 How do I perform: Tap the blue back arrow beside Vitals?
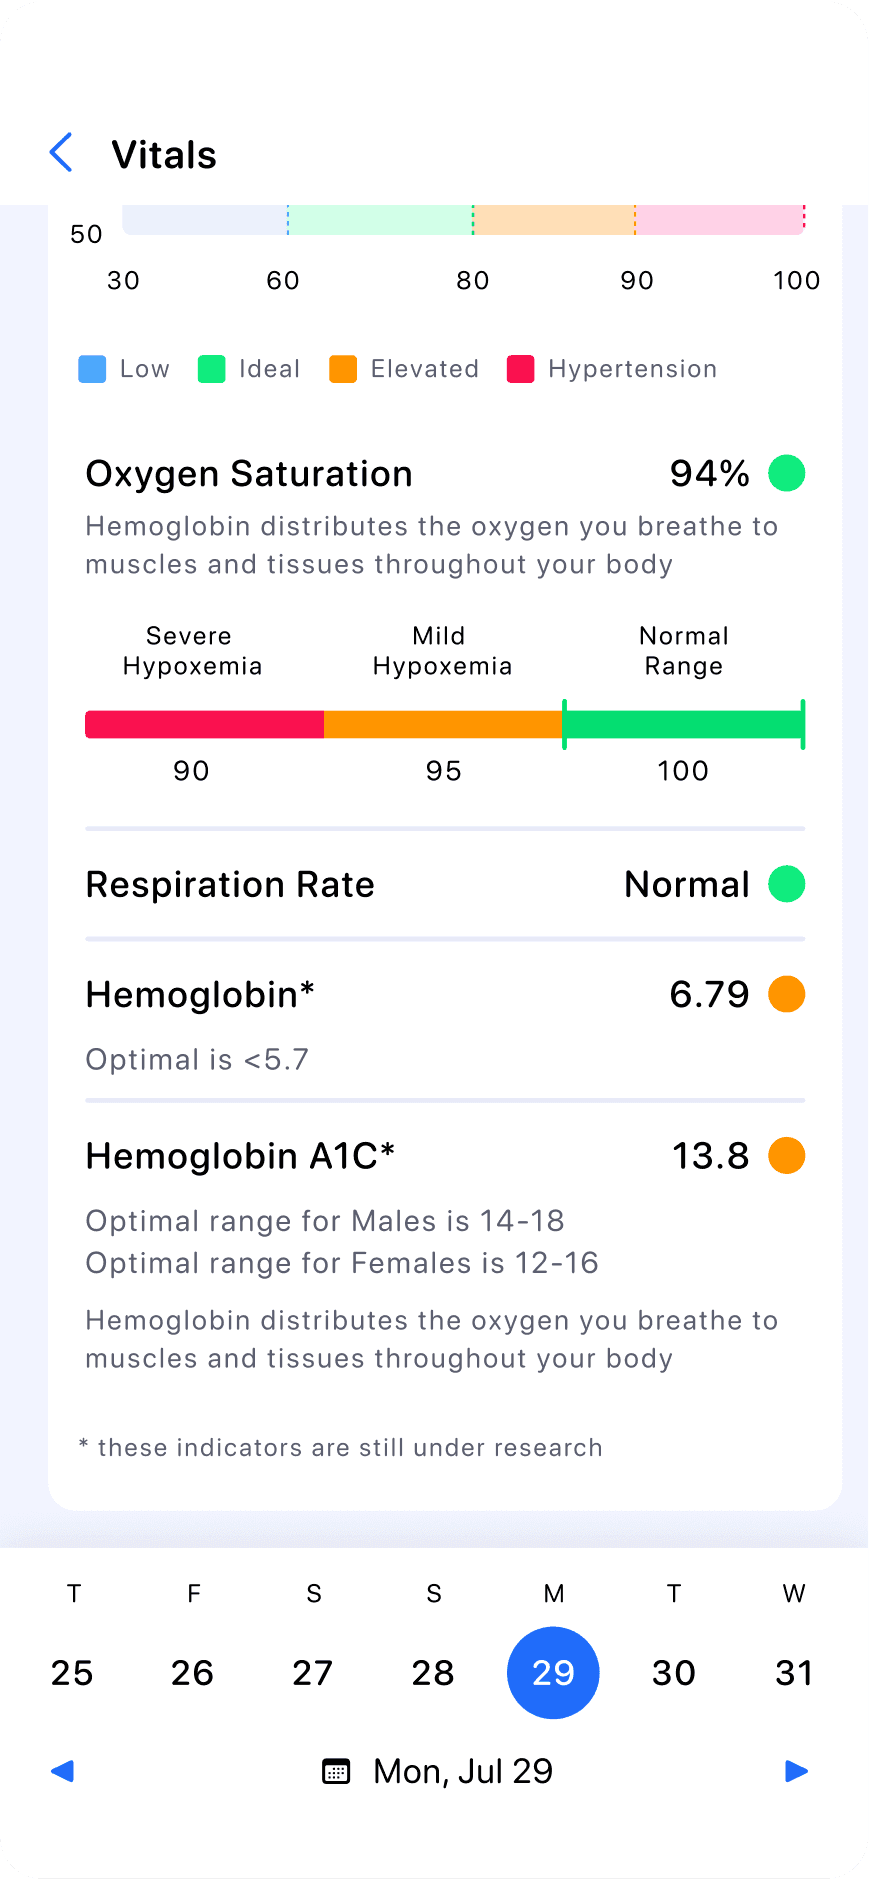pos(61,153)
